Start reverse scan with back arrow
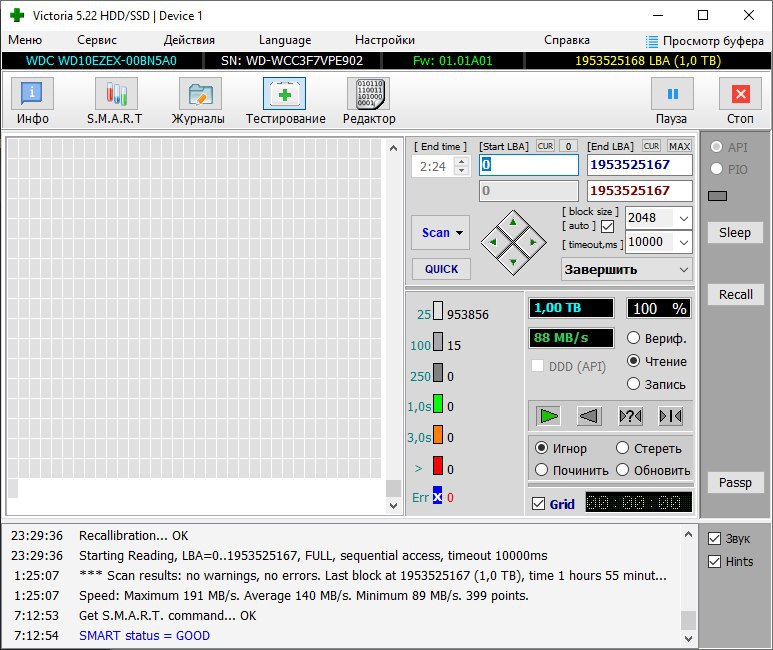The image size is (773, 650). coord(589,416)
